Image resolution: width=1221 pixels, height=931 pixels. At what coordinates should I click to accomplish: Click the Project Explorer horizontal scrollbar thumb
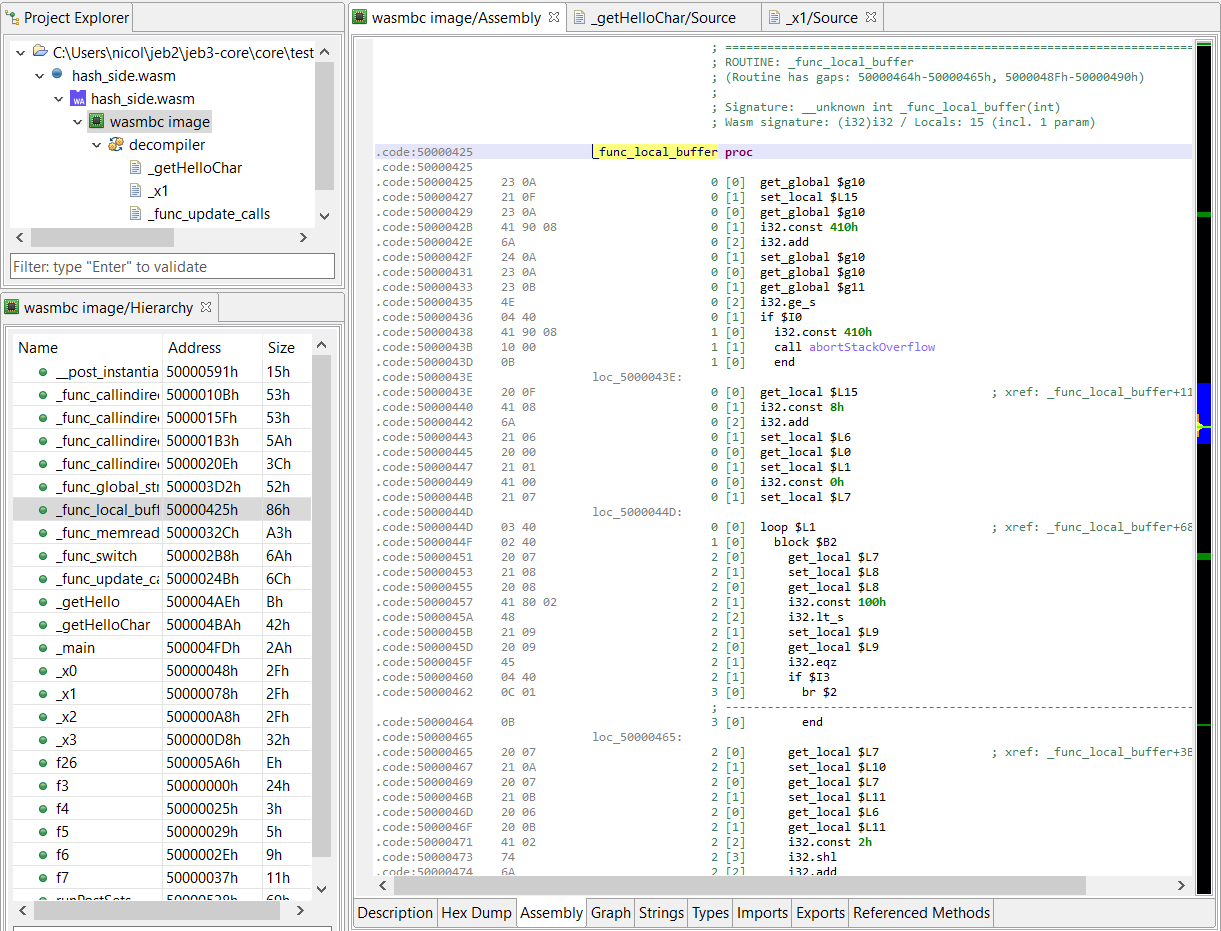point(102,238)
